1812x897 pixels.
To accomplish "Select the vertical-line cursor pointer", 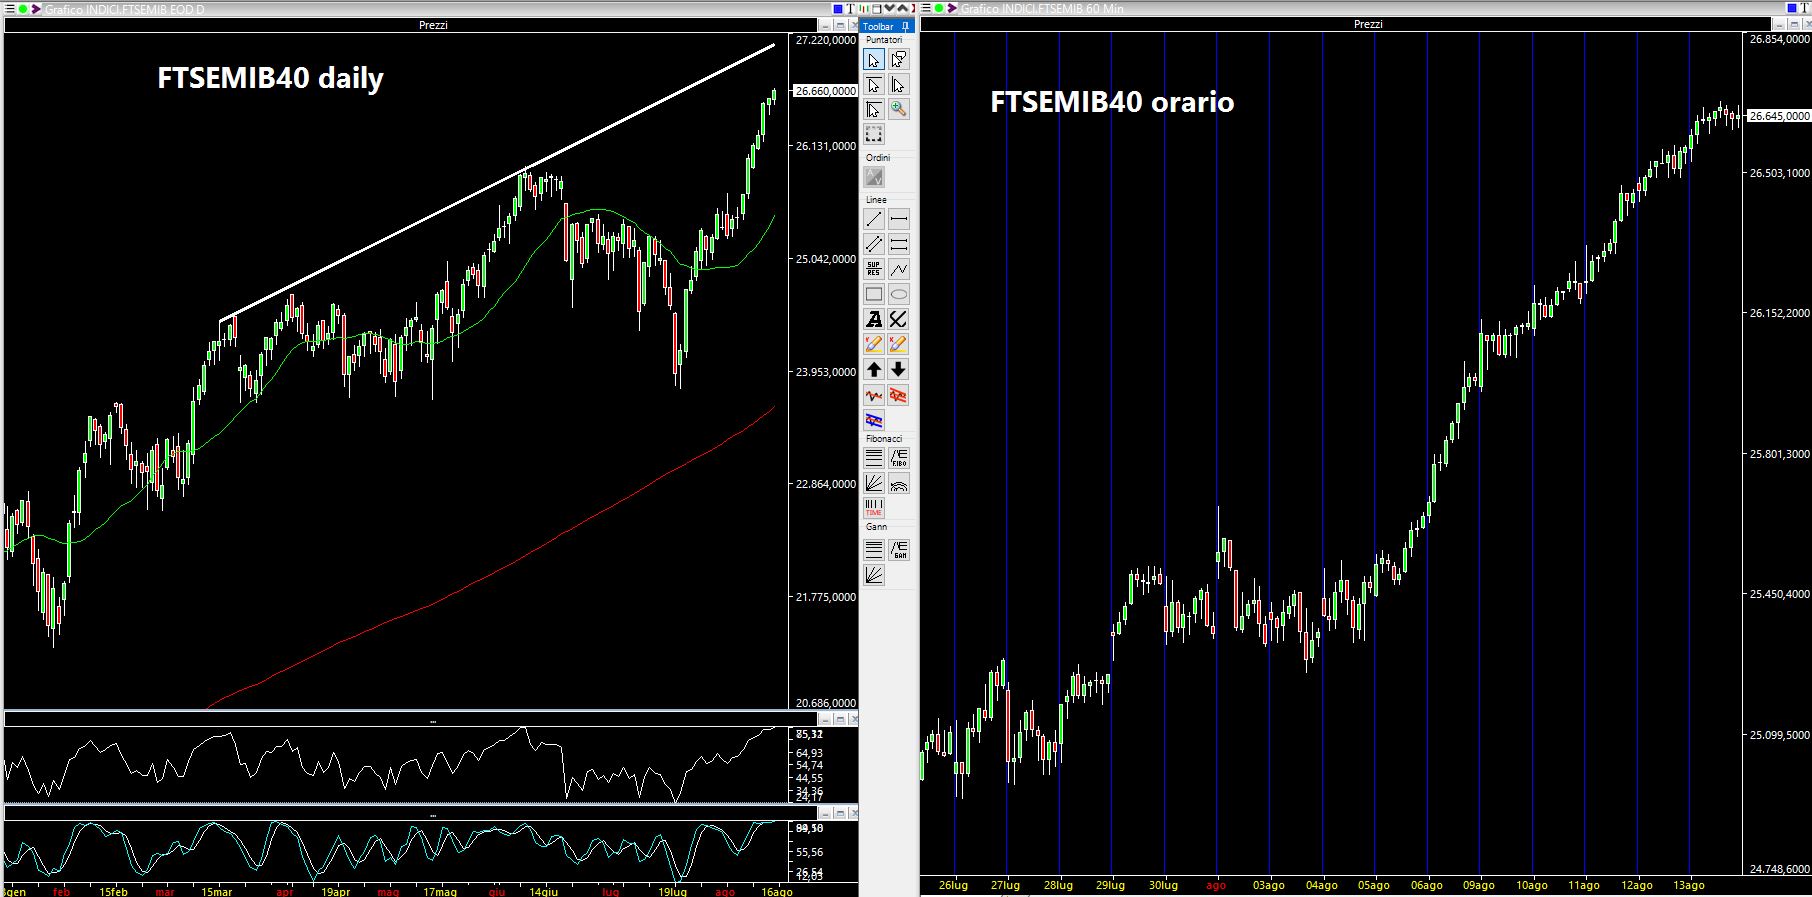I will point(899,85).
